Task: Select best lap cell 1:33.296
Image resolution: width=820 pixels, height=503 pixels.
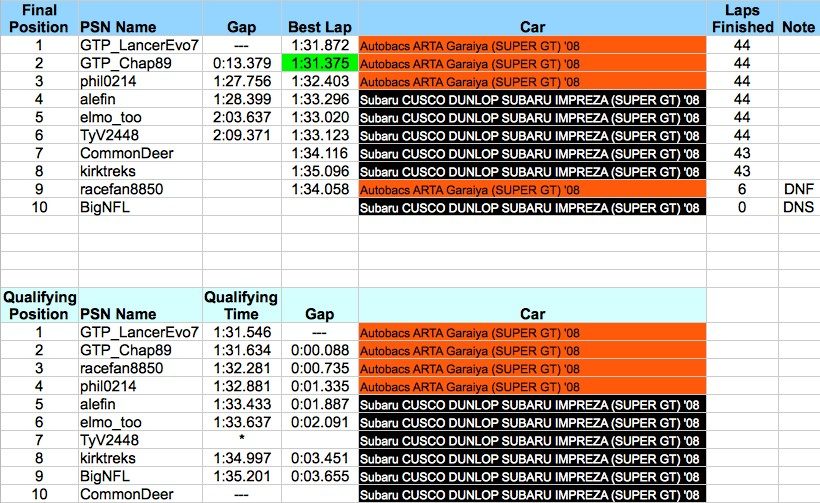Action: (320, 99)
